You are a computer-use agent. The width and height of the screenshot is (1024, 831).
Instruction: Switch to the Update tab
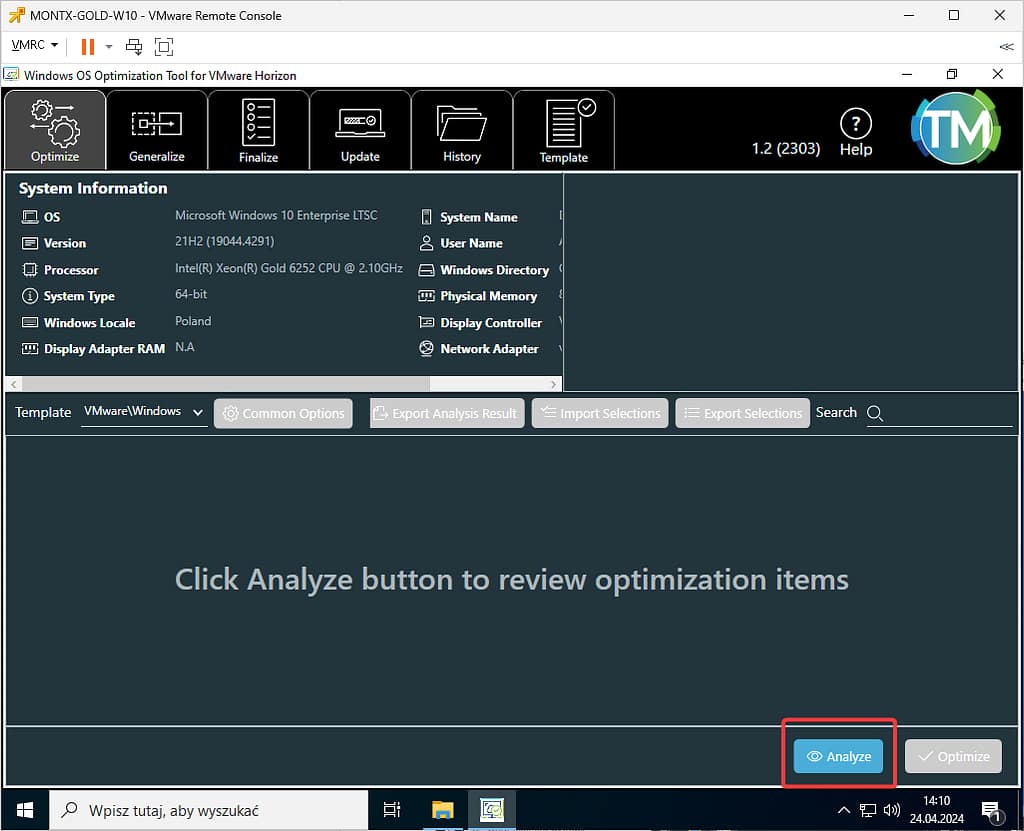coord(360,130)
